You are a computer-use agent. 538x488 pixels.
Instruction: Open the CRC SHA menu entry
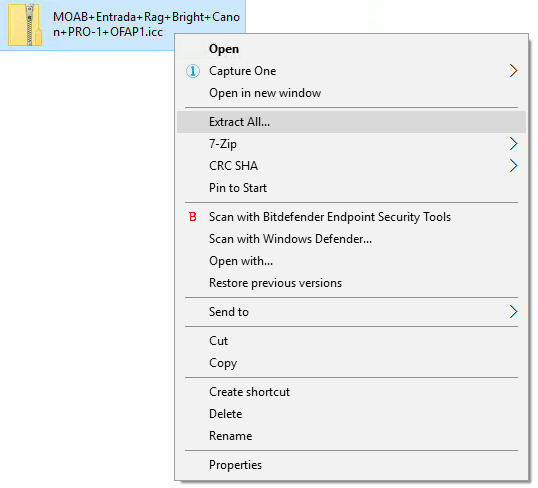(351, 166)
